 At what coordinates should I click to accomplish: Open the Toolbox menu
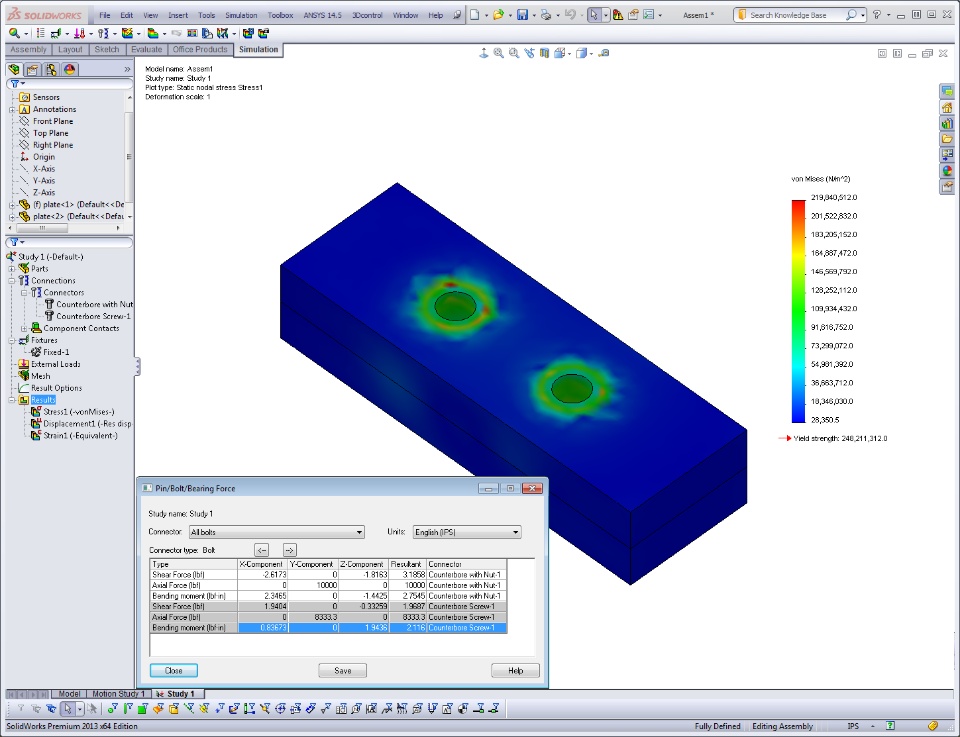(x=280, y=15)
